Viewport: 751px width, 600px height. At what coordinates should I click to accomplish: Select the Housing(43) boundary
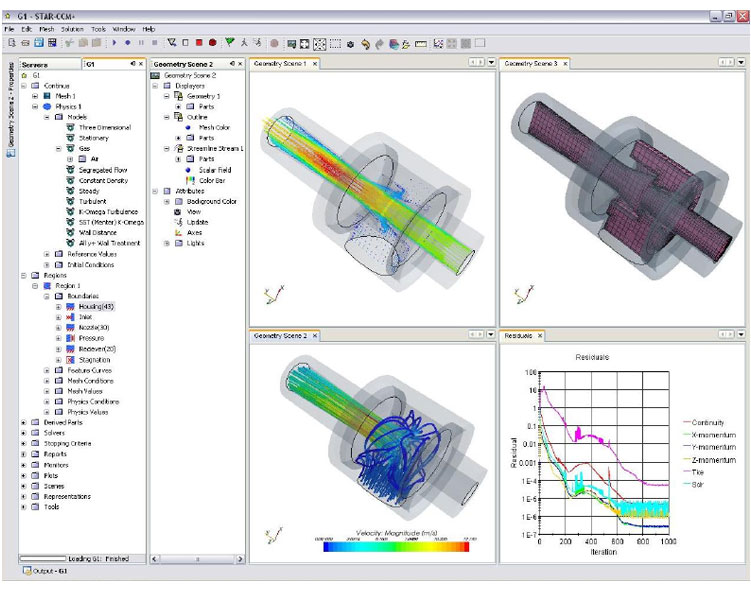[x=96, y=307]
